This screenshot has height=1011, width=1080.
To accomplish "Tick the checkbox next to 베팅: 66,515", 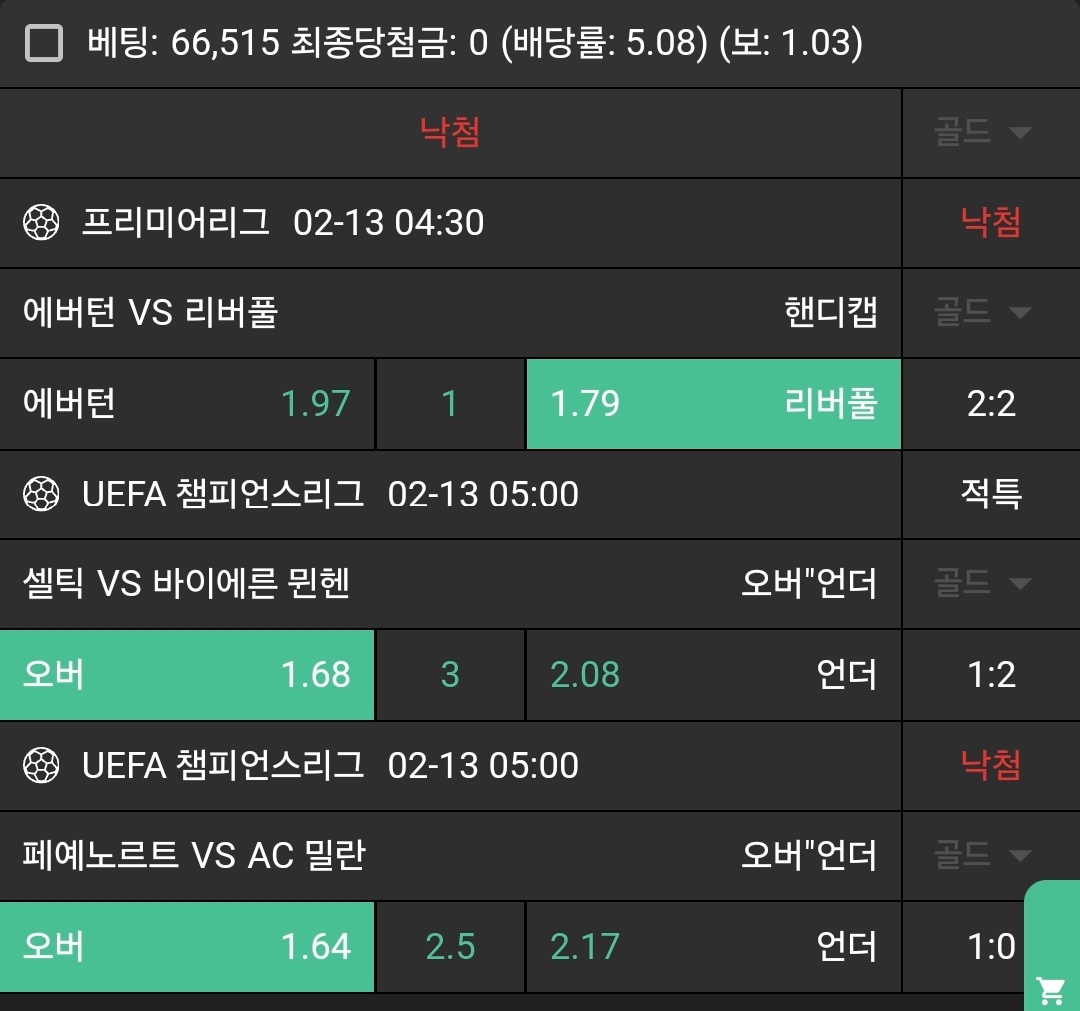I will pos(43,44).
